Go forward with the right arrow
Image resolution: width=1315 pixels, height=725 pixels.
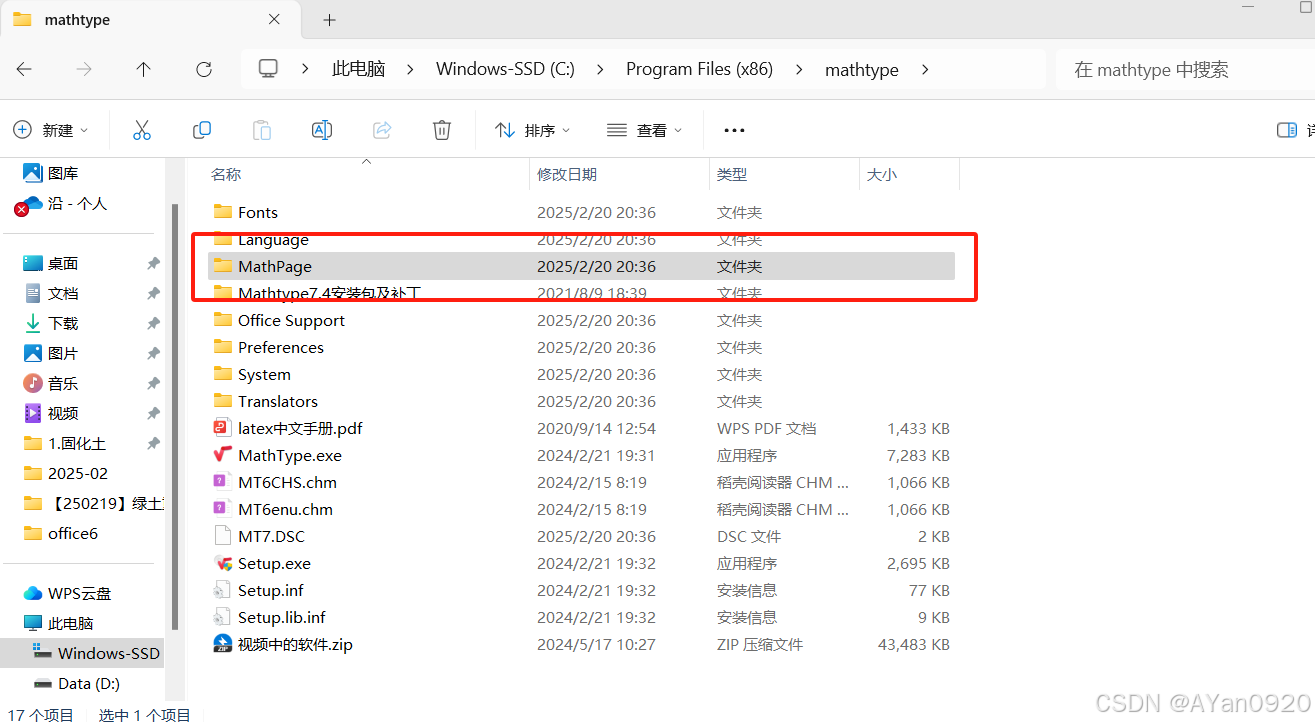pos(84,69)
